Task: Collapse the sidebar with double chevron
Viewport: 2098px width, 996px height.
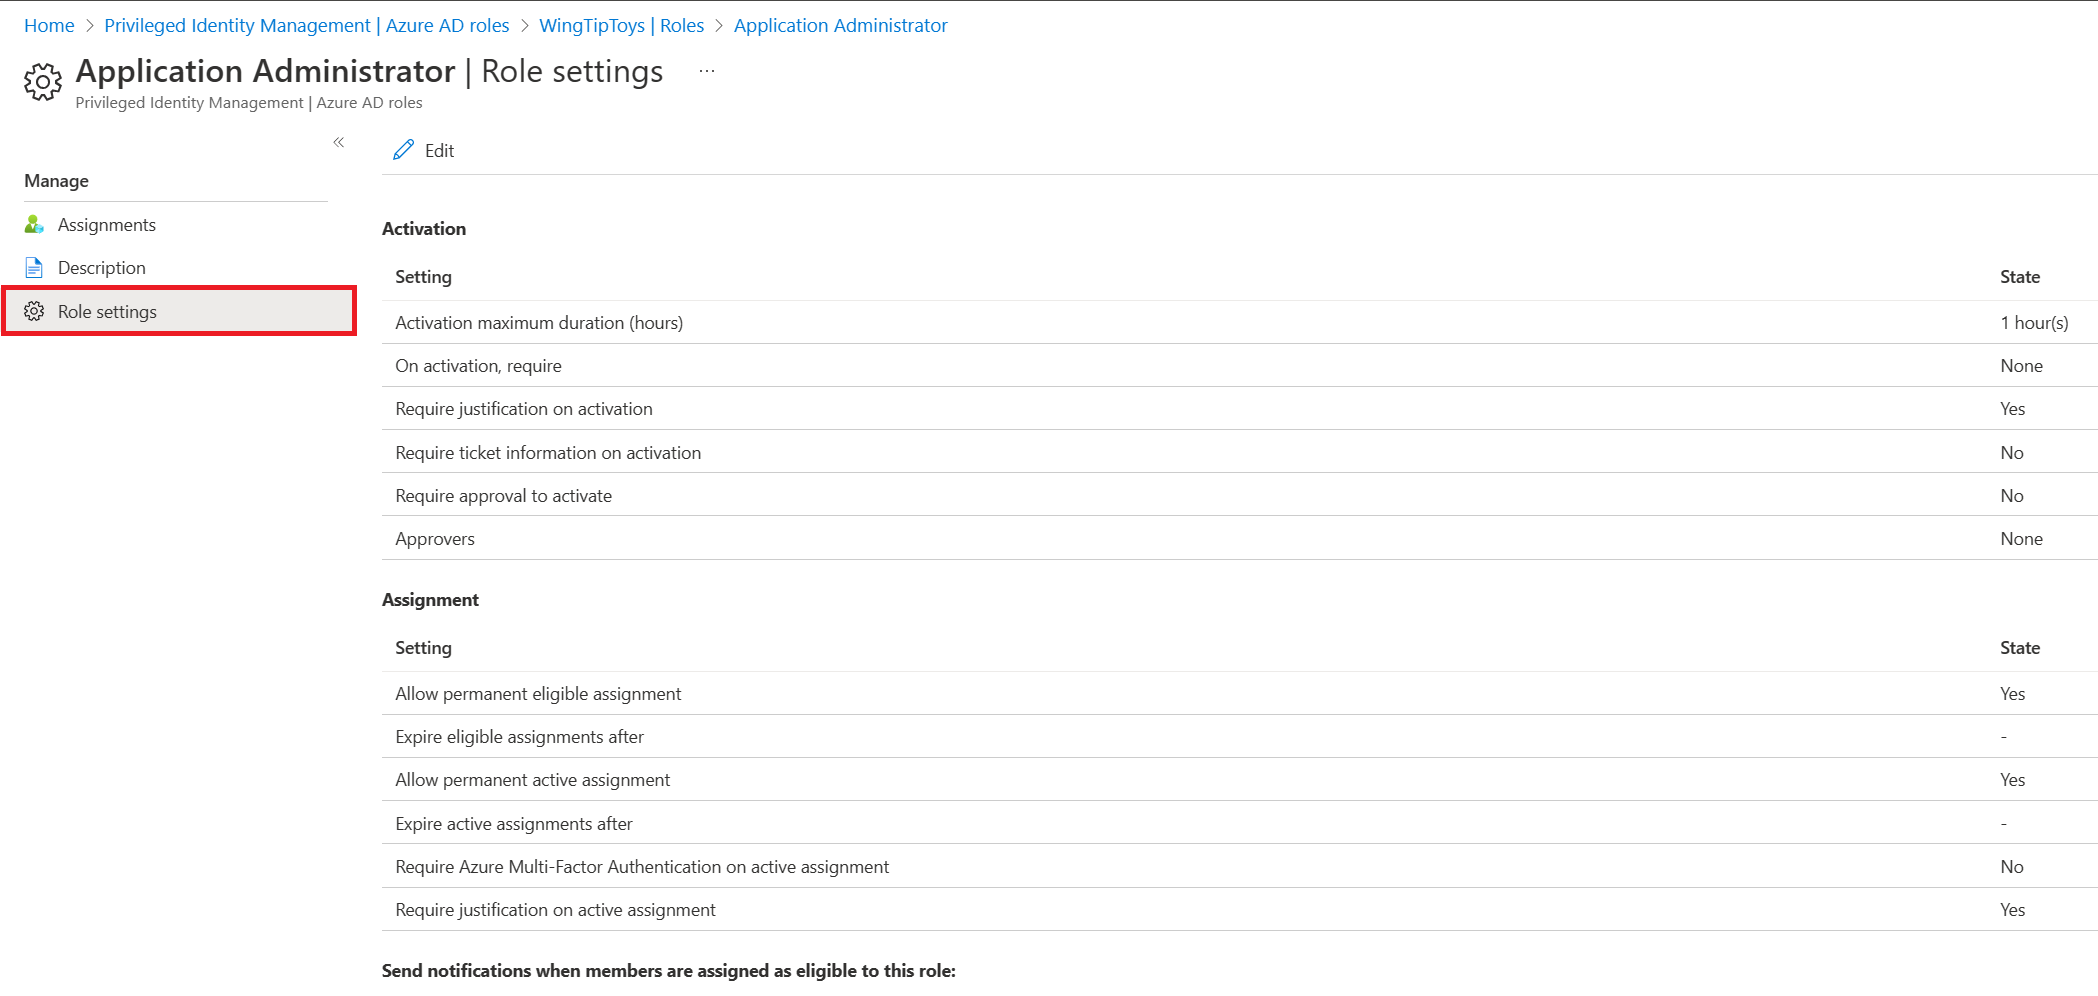Action: [x=339, y=142]
